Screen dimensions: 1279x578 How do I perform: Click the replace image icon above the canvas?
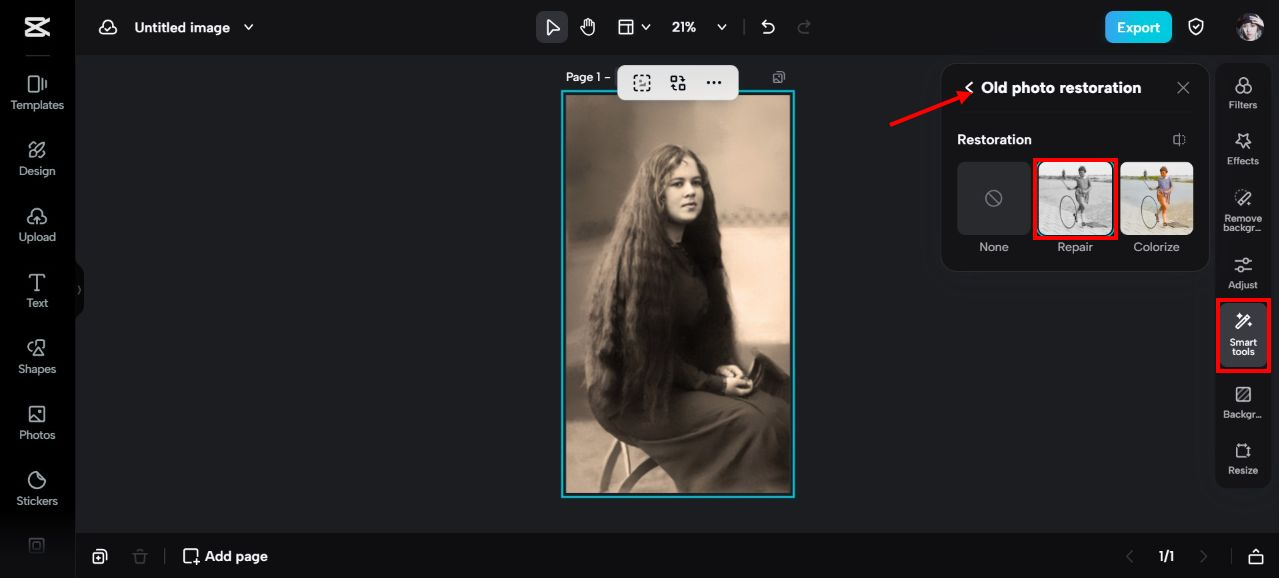tap(678, 83)
